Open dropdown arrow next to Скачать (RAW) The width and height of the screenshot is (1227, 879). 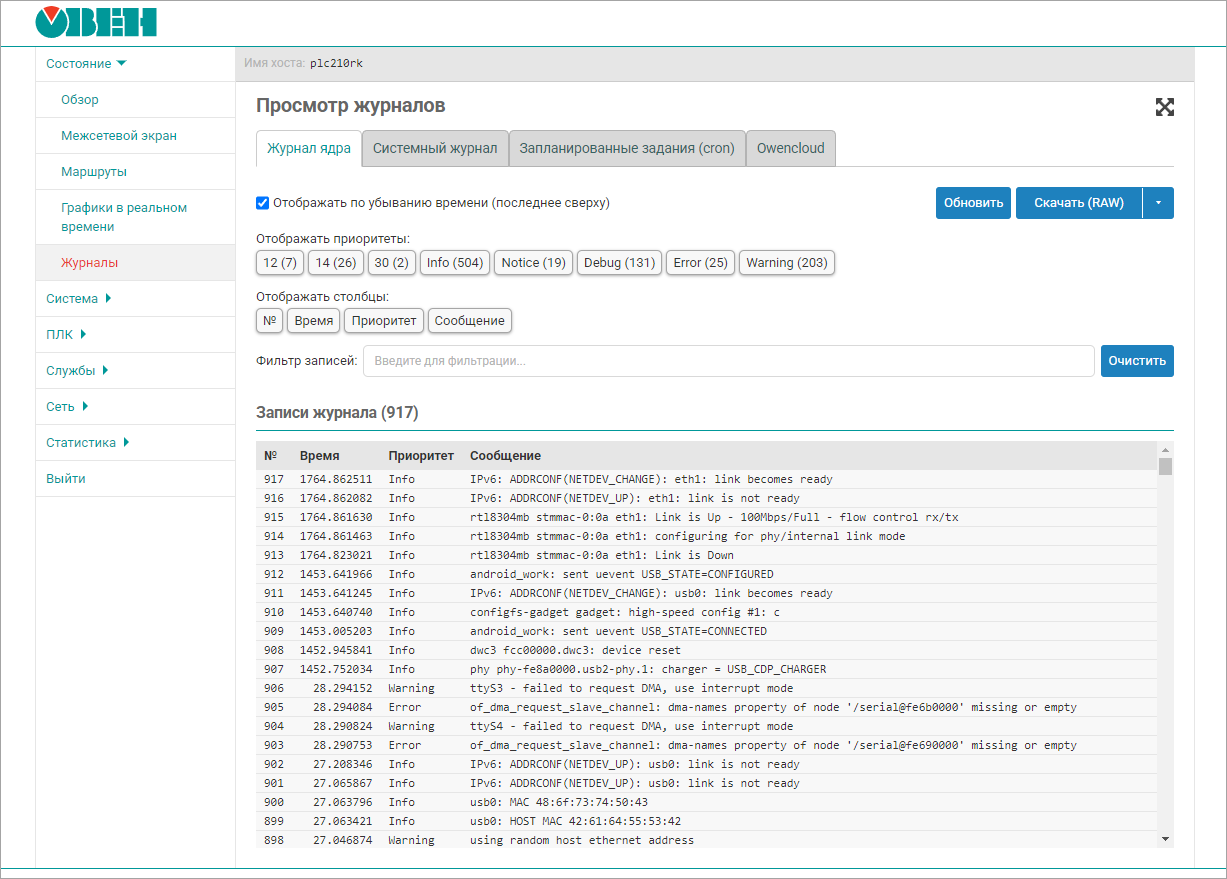(1158, 203)
